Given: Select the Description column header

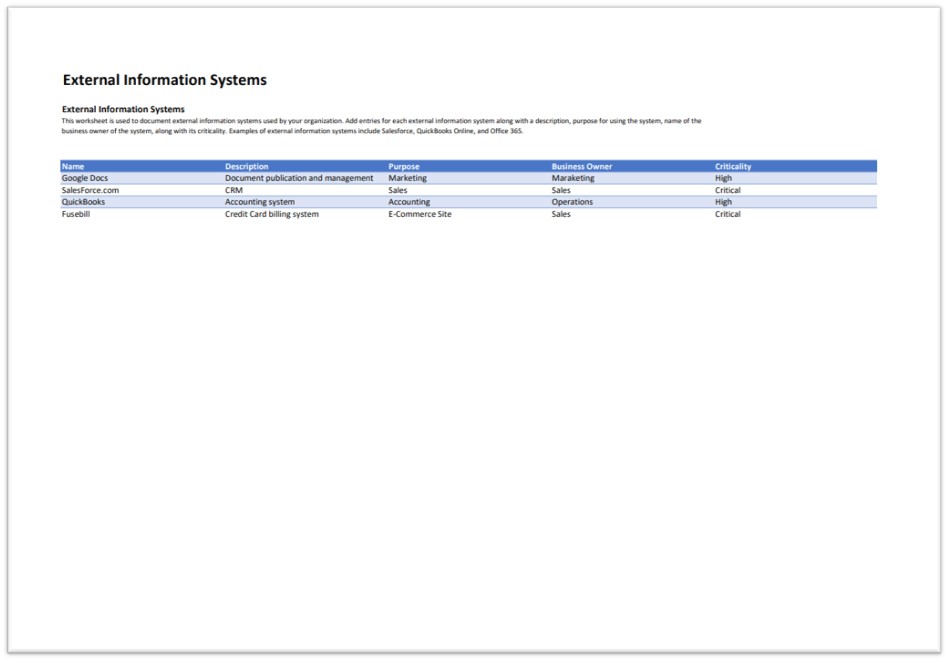Looking at the screenshot, I should point(246,166).
